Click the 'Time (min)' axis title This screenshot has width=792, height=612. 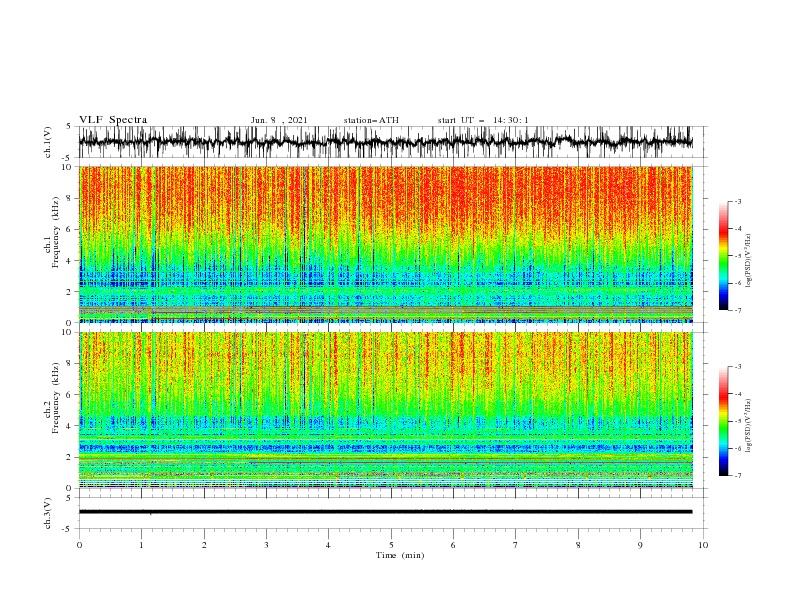coord(400,555)
